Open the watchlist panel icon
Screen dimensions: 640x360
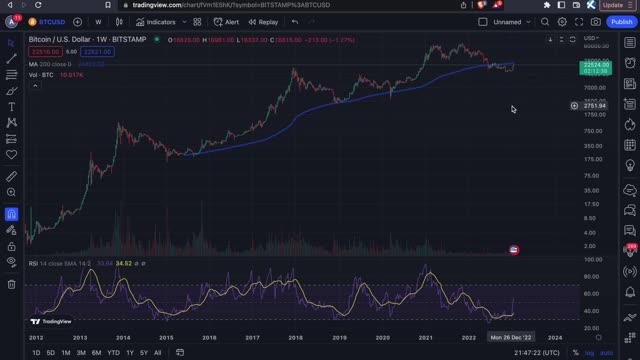630,42
